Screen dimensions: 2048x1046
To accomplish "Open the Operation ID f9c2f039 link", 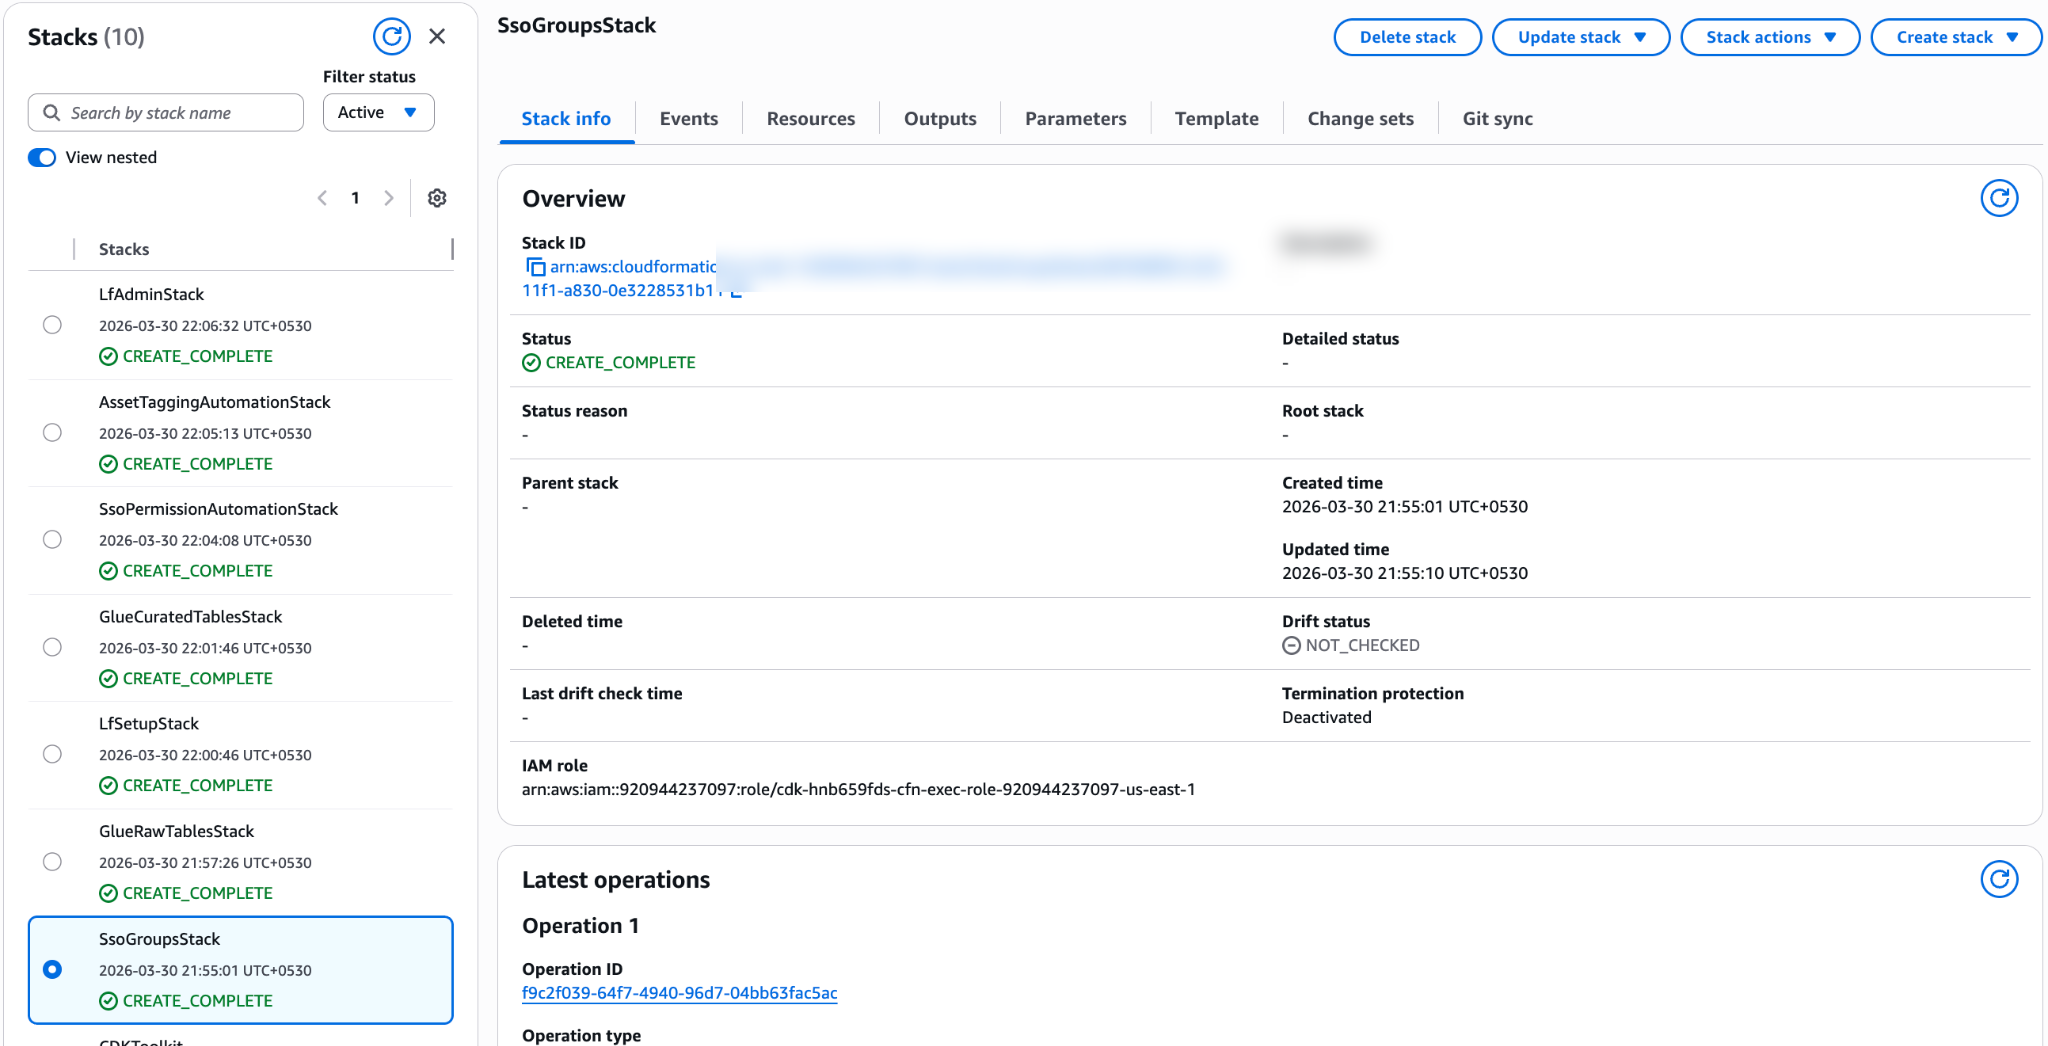I will click(x=680, y=993).
